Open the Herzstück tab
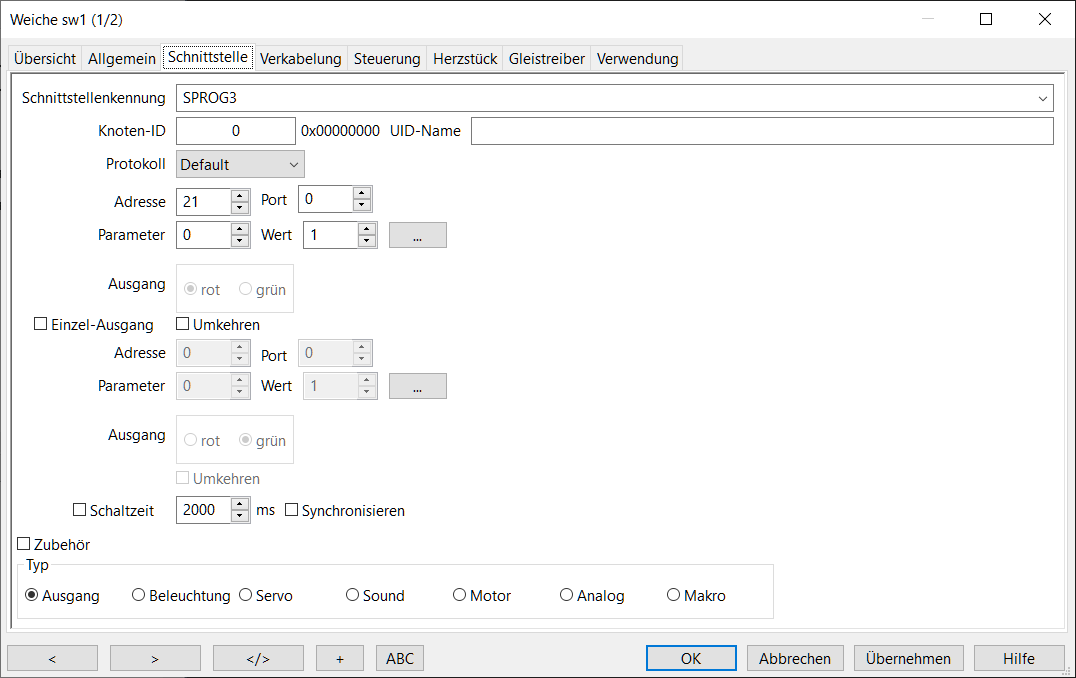This screenshot has height=678, width=1076. pos(465,58)
